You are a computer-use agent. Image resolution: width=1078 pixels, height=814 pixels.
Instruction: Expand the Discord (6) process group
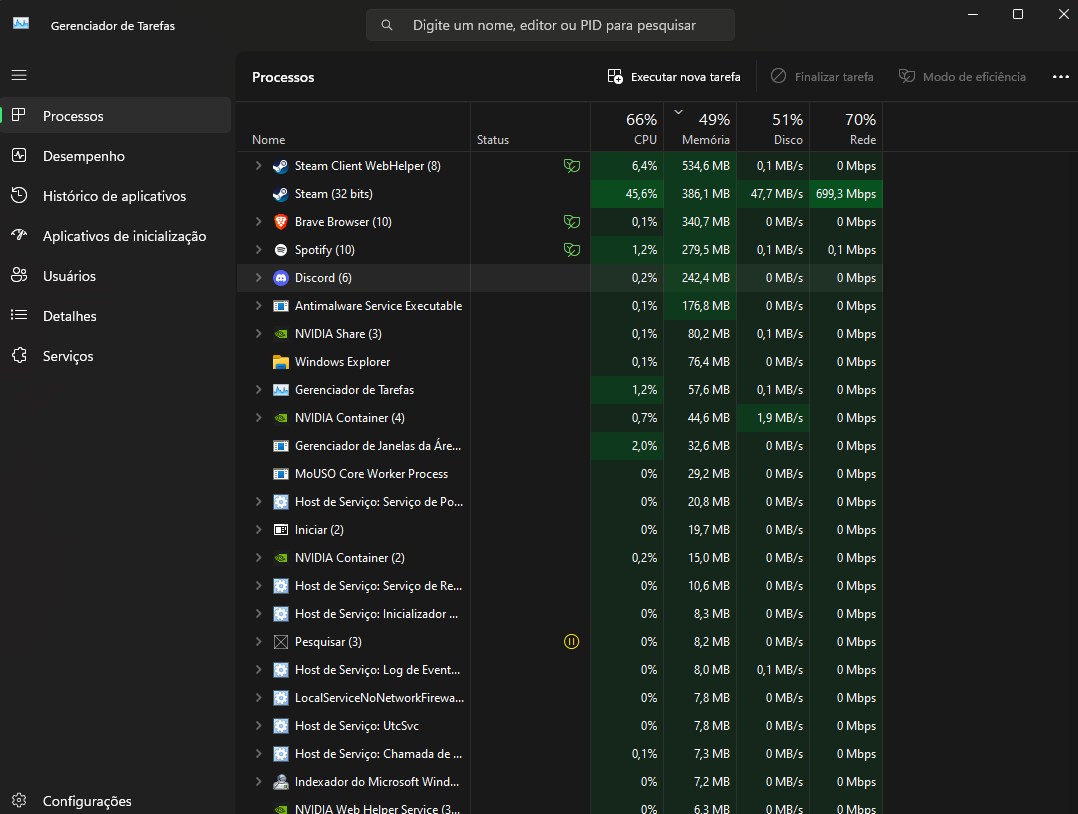tap(258, 278)
